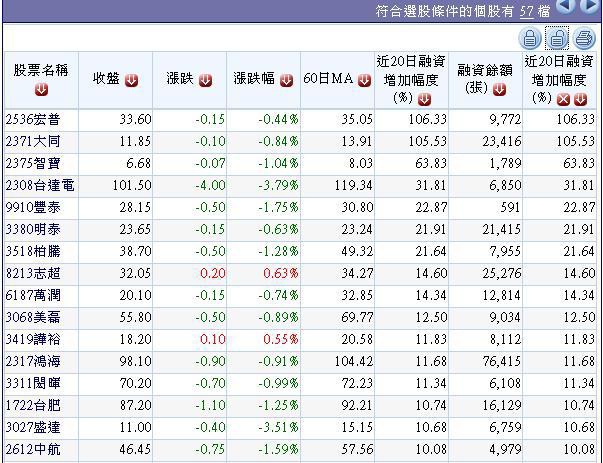Click closing price 101.50 of 台達電

pyautogui.click(x=132, y=186)
